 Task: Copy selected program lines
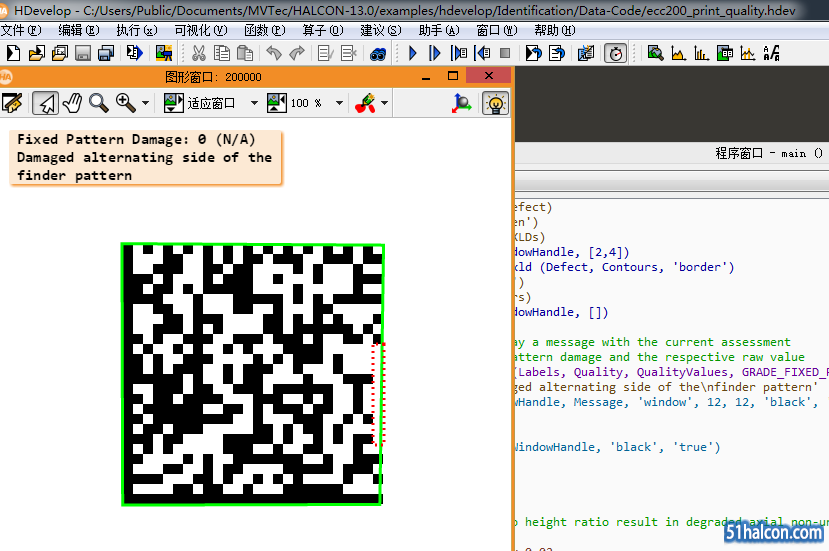(222, 53)
